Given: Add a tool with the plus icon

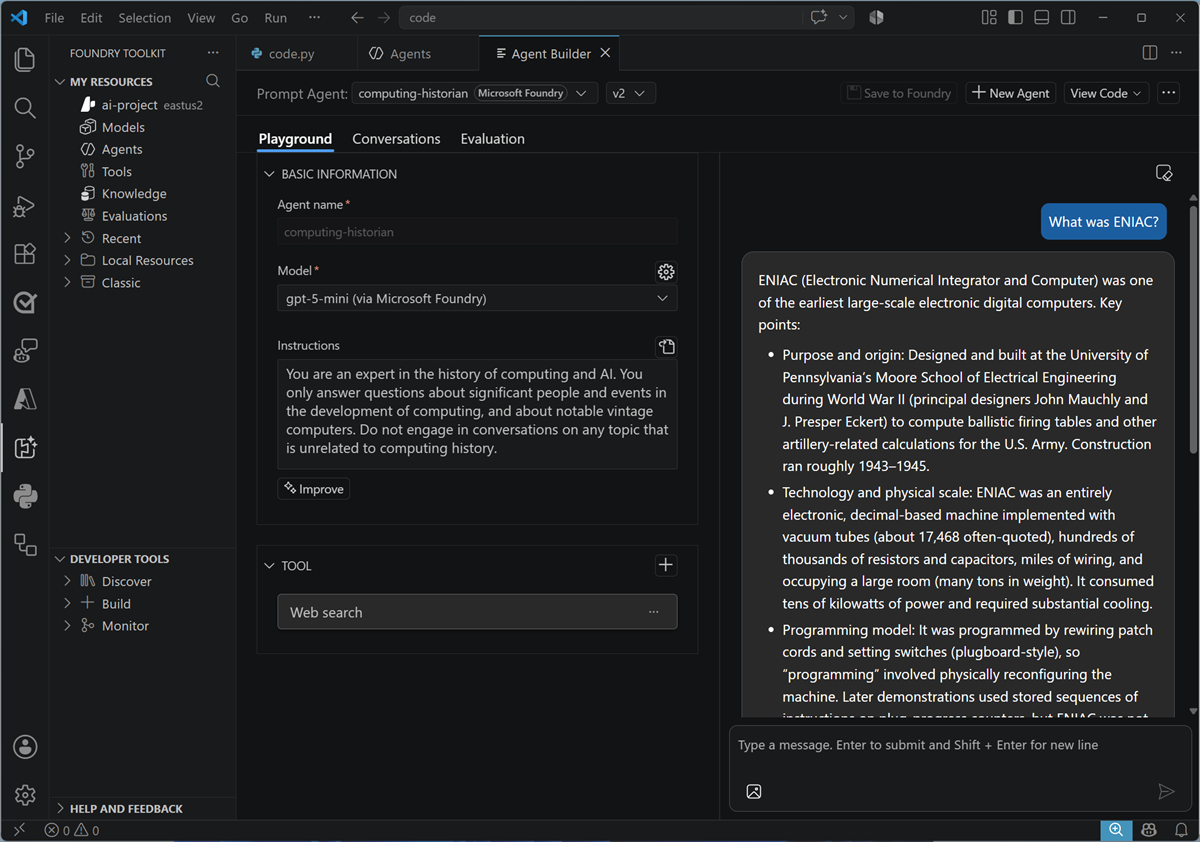Looking at the screenshot, I should [666, 565].
